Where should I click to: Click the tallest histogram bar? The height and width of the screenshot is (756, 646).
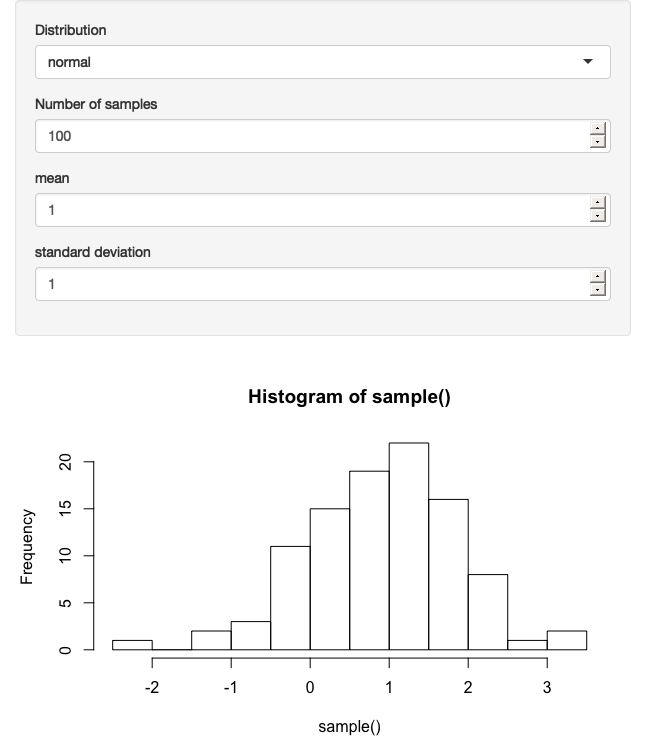[408, 546]
